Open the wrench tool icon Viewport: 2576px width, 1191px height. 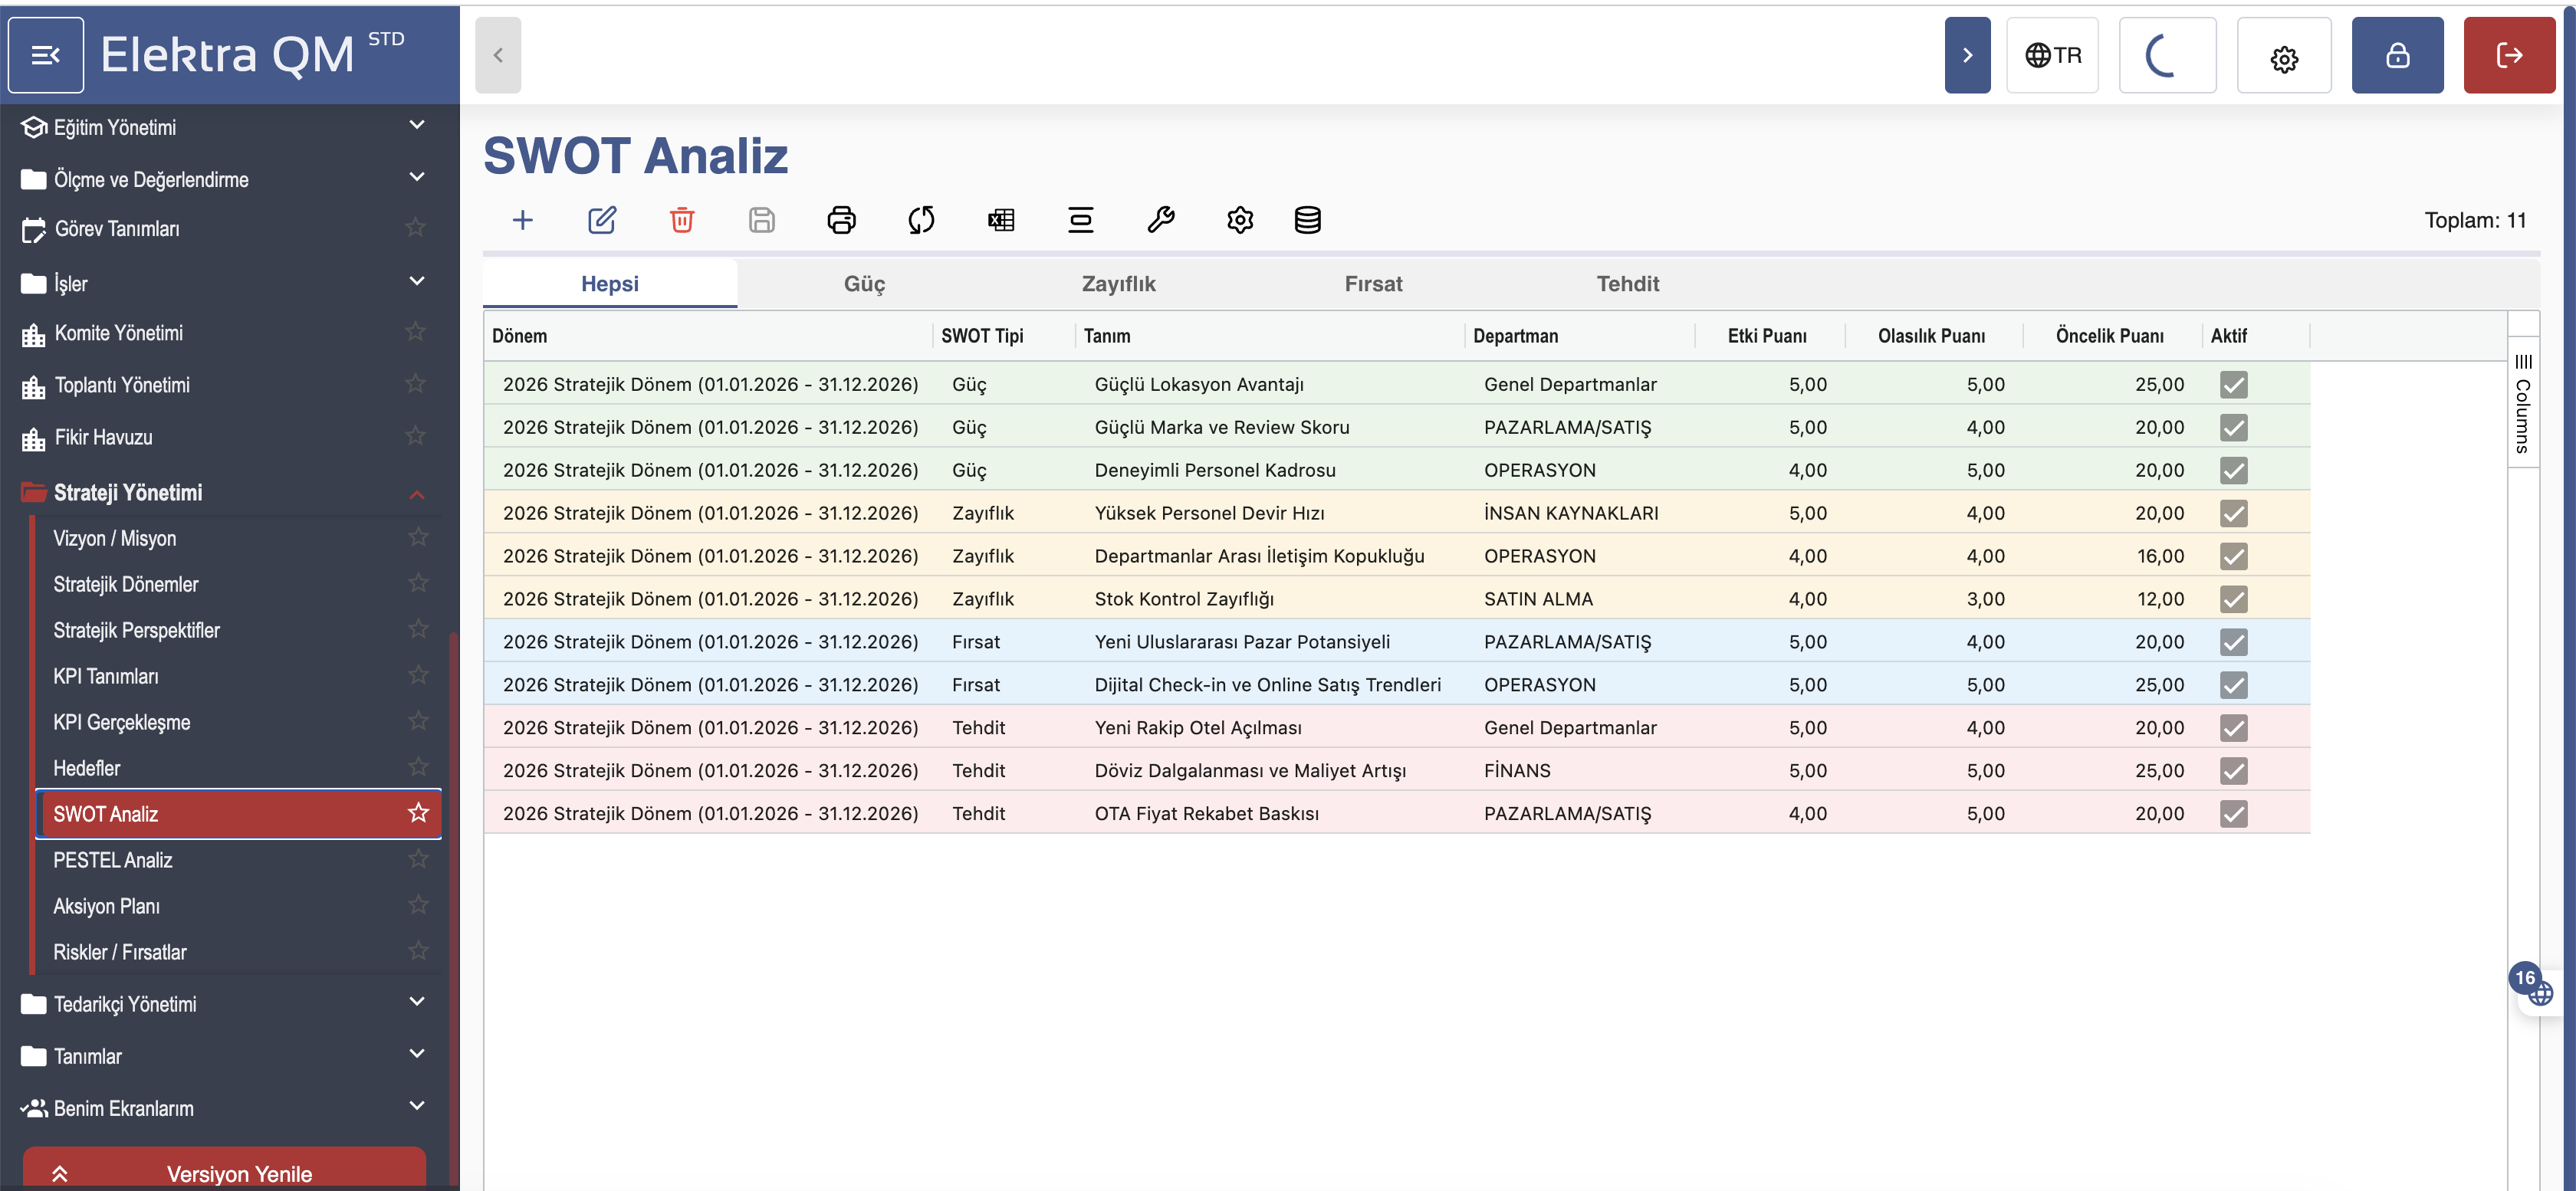click(x=1160, y=220)
